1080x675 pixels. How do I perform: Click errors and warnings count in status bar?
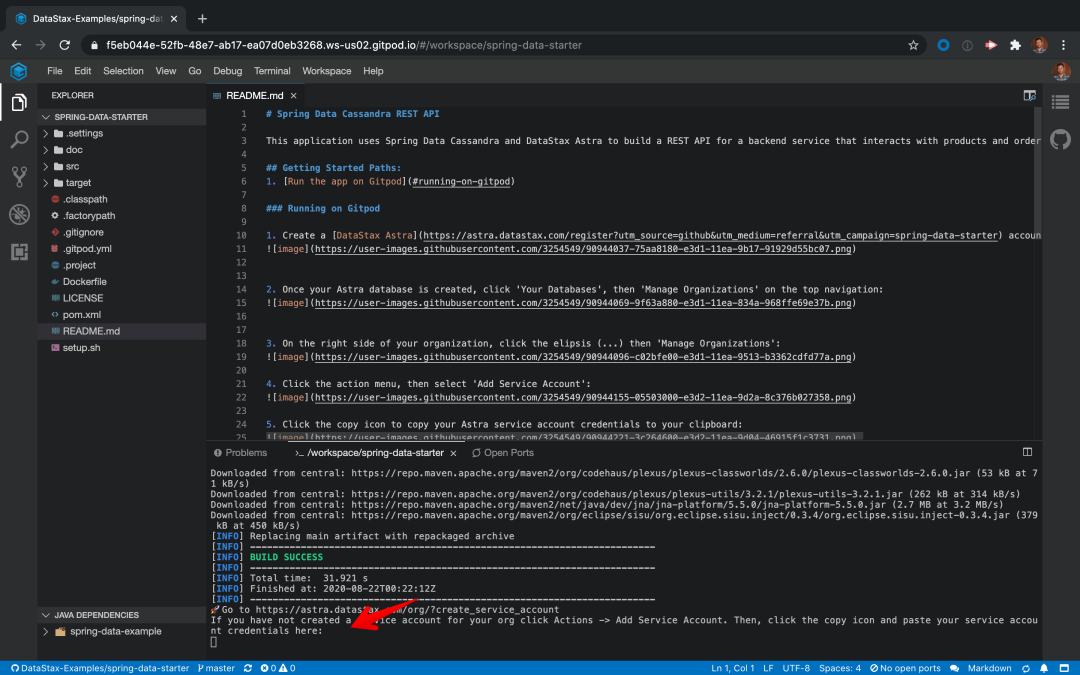(x=278, y=668)
